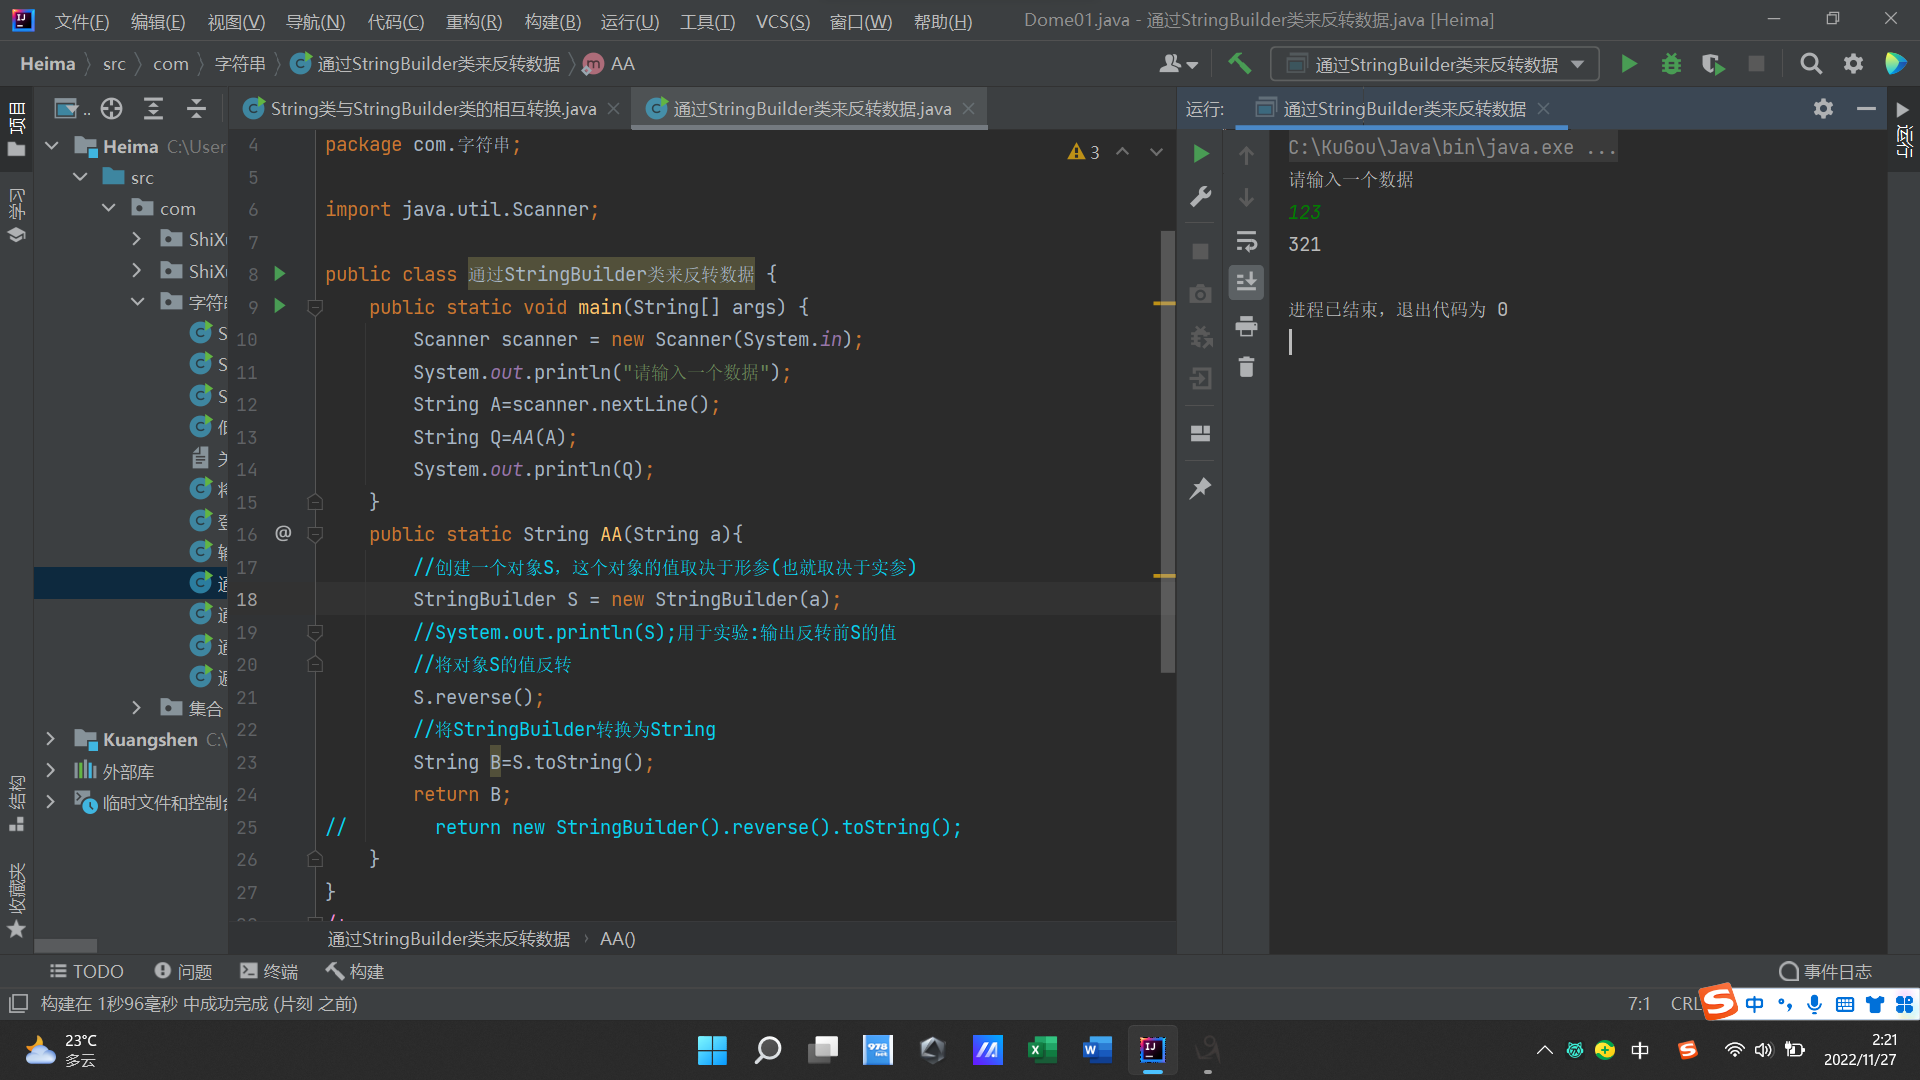Click the editor vertical scrollbar thumb
The height and width of the screenshot is (1080, 1920).
coord(1167,450)
